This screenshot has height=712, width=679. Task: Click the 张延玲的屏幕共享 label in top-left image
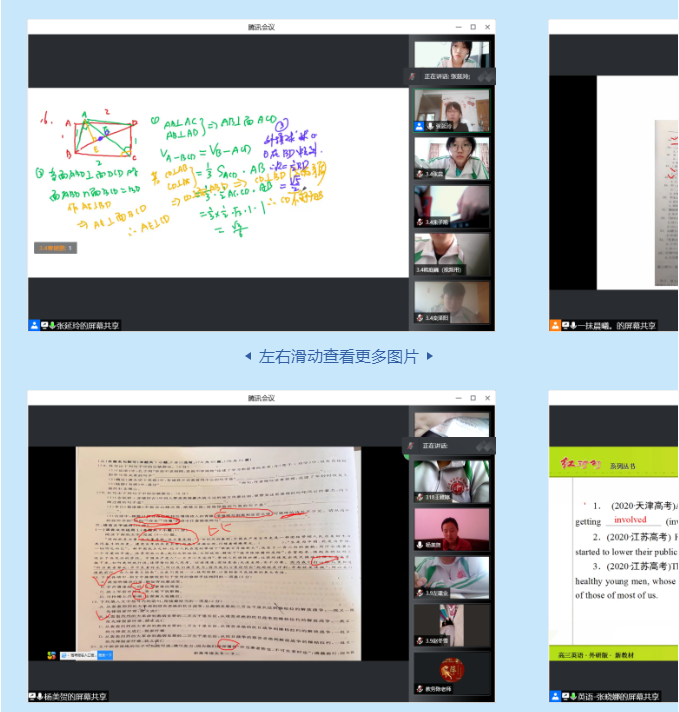coord(89,325)
